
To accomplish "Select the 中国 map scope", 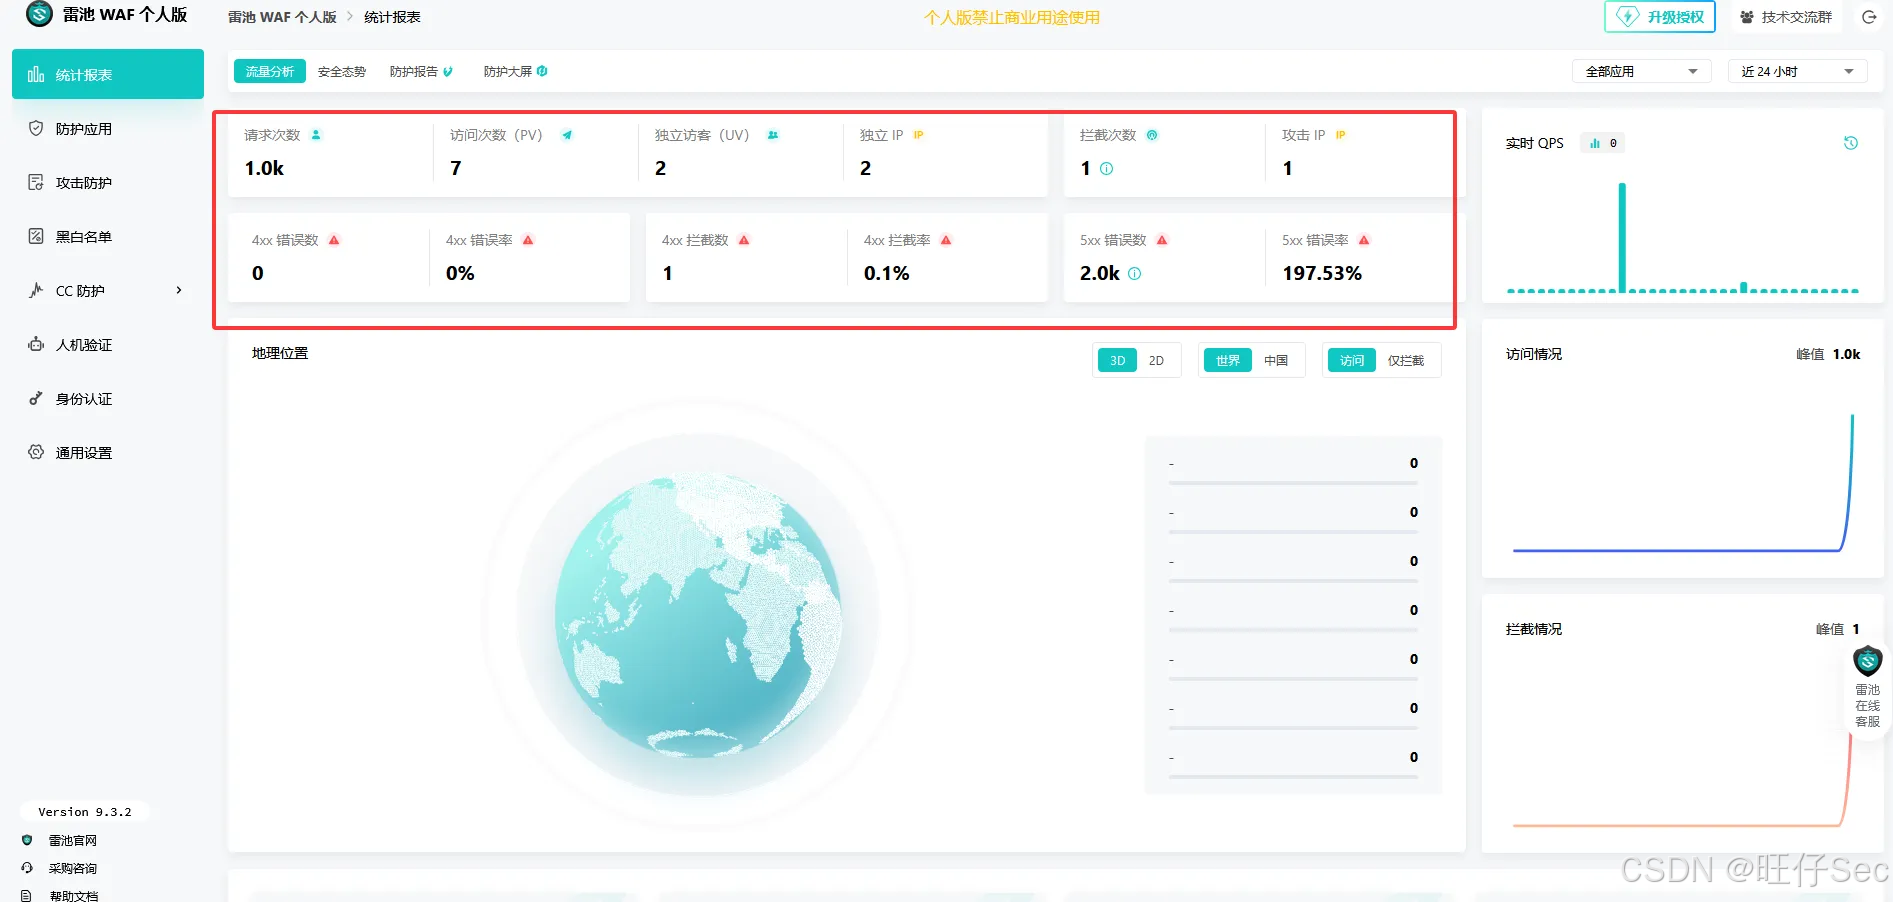I will [1276, 360].
